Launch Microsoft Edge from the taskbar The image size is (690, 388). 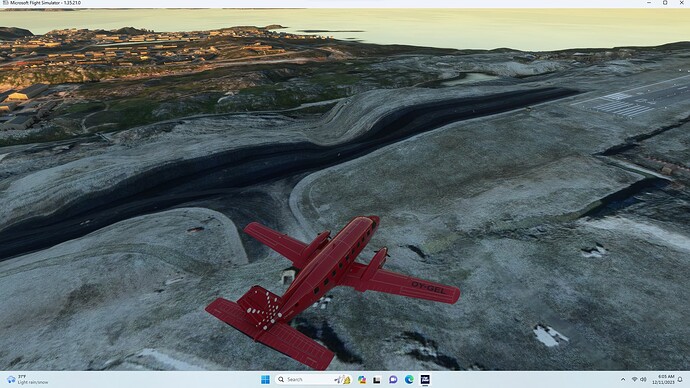coord(409,380)
